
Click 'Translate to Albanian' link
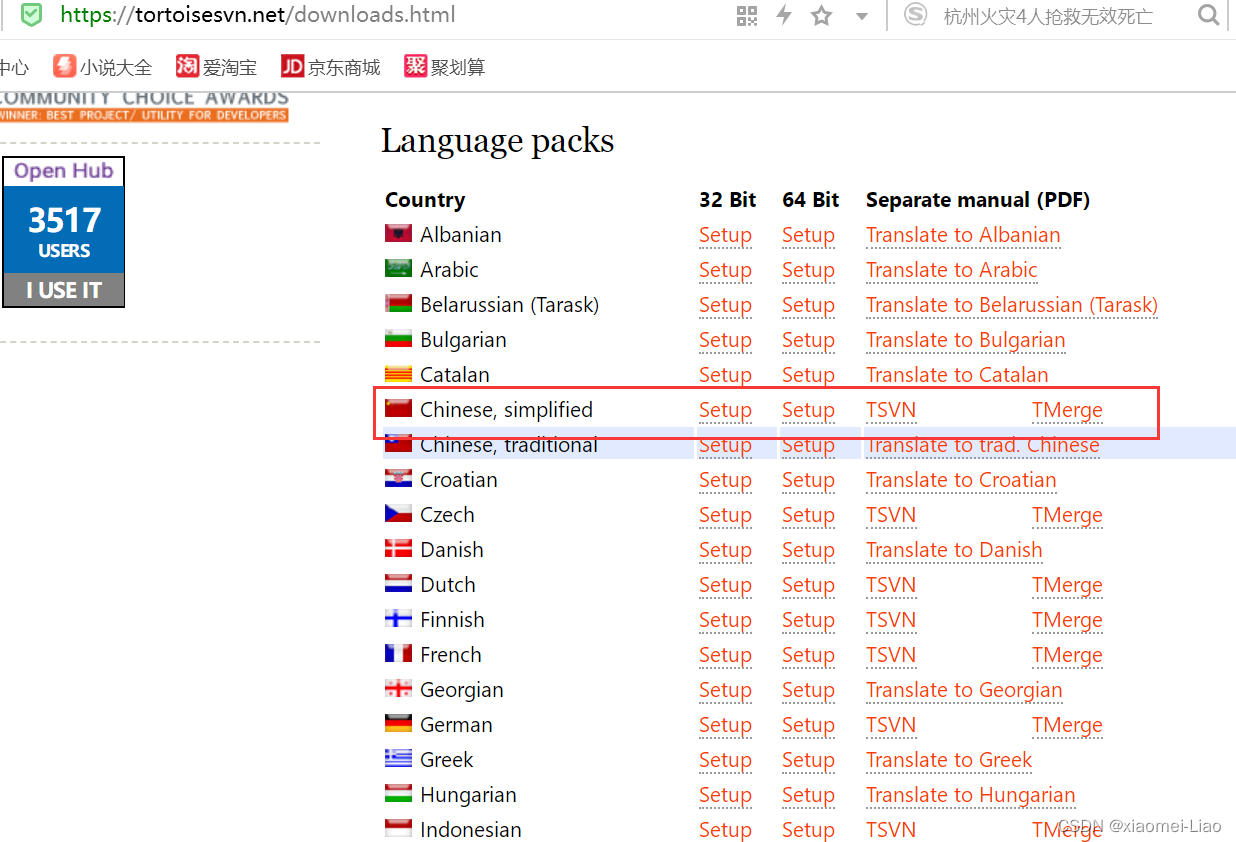963,235
